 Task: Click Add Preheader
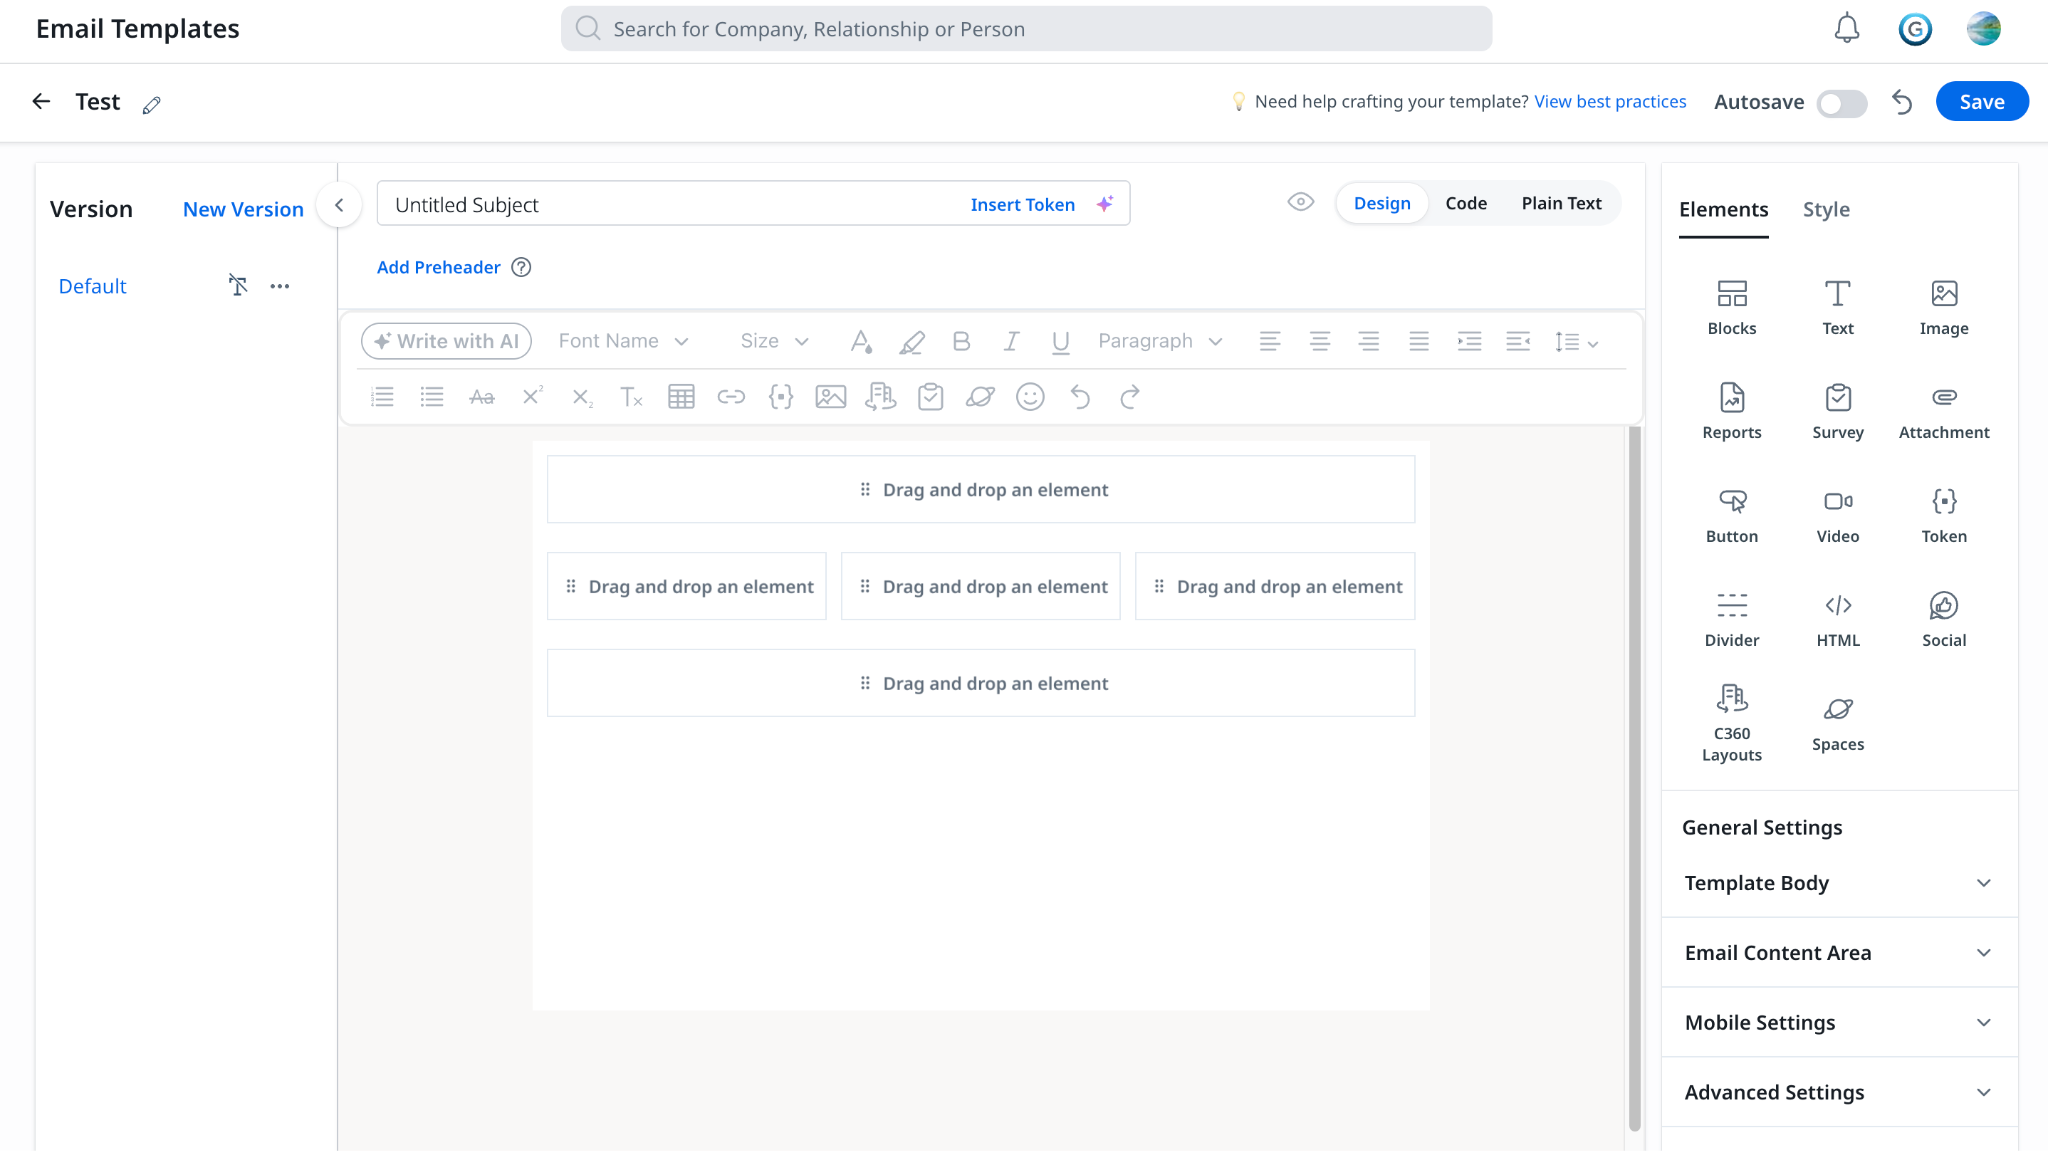(438, 267)
